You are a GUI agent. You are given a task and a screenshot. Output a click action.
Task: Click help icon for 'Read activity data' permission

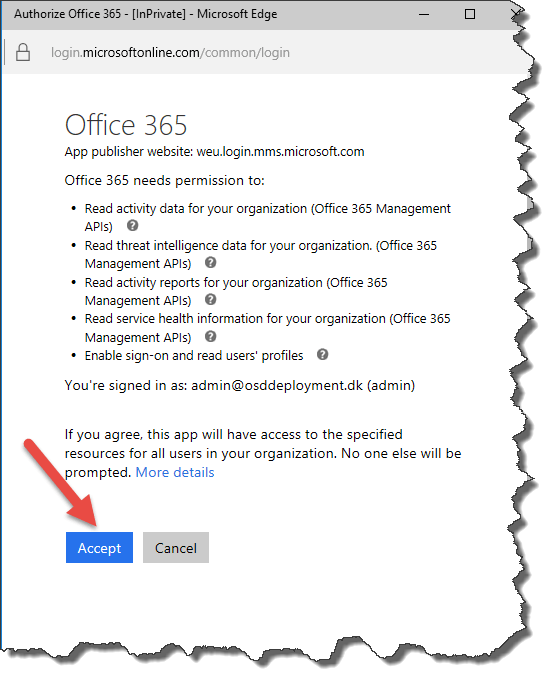pos(133,226)
